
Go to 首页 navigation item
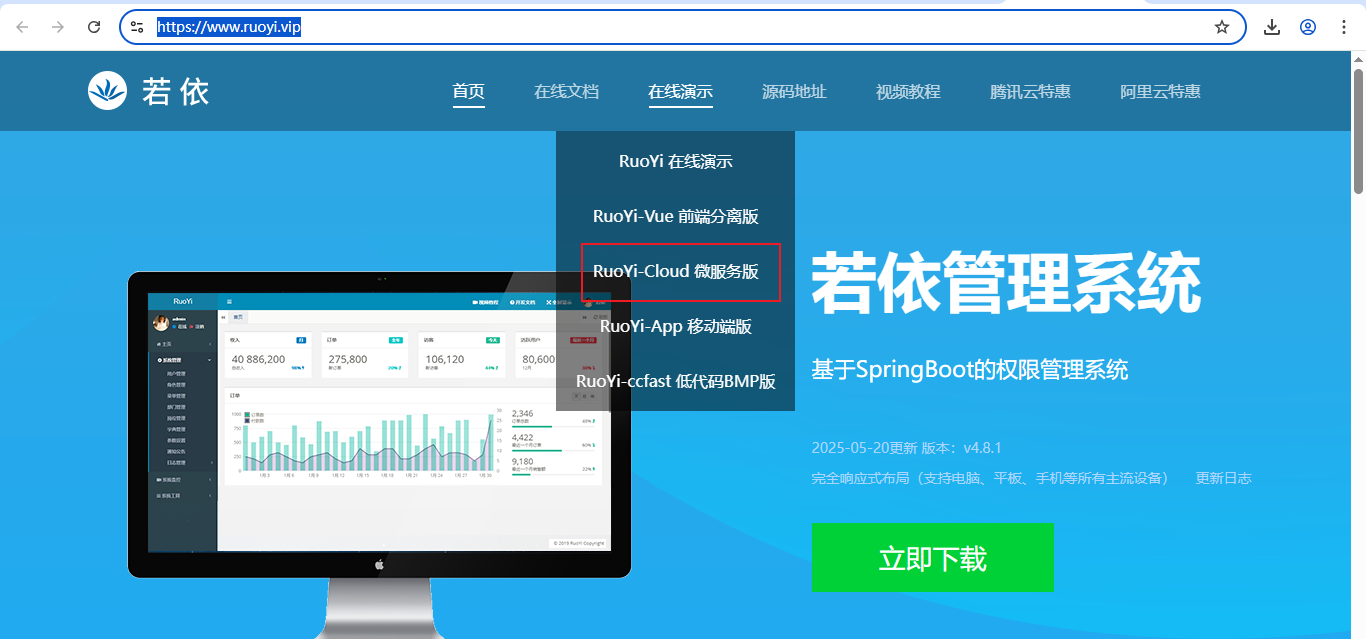point(468,91)
